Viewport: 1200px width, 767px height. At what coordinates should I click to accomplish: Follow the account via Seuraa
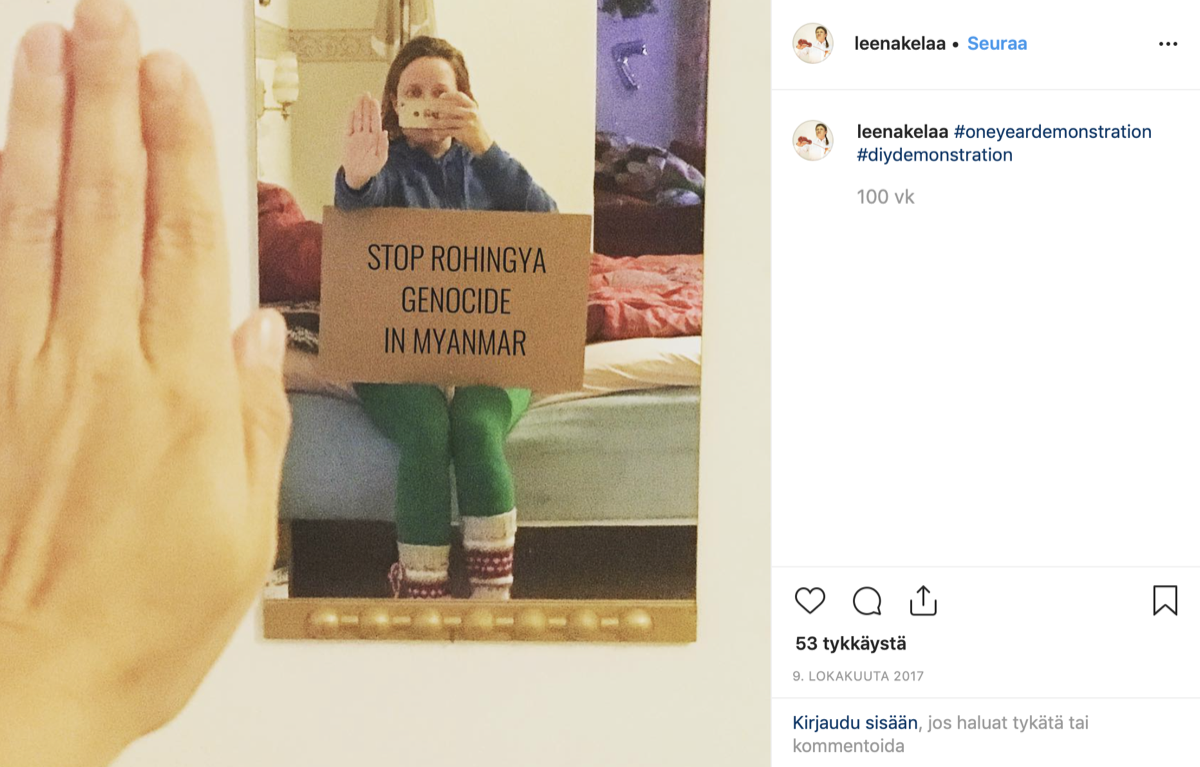(x=997, y=44)
